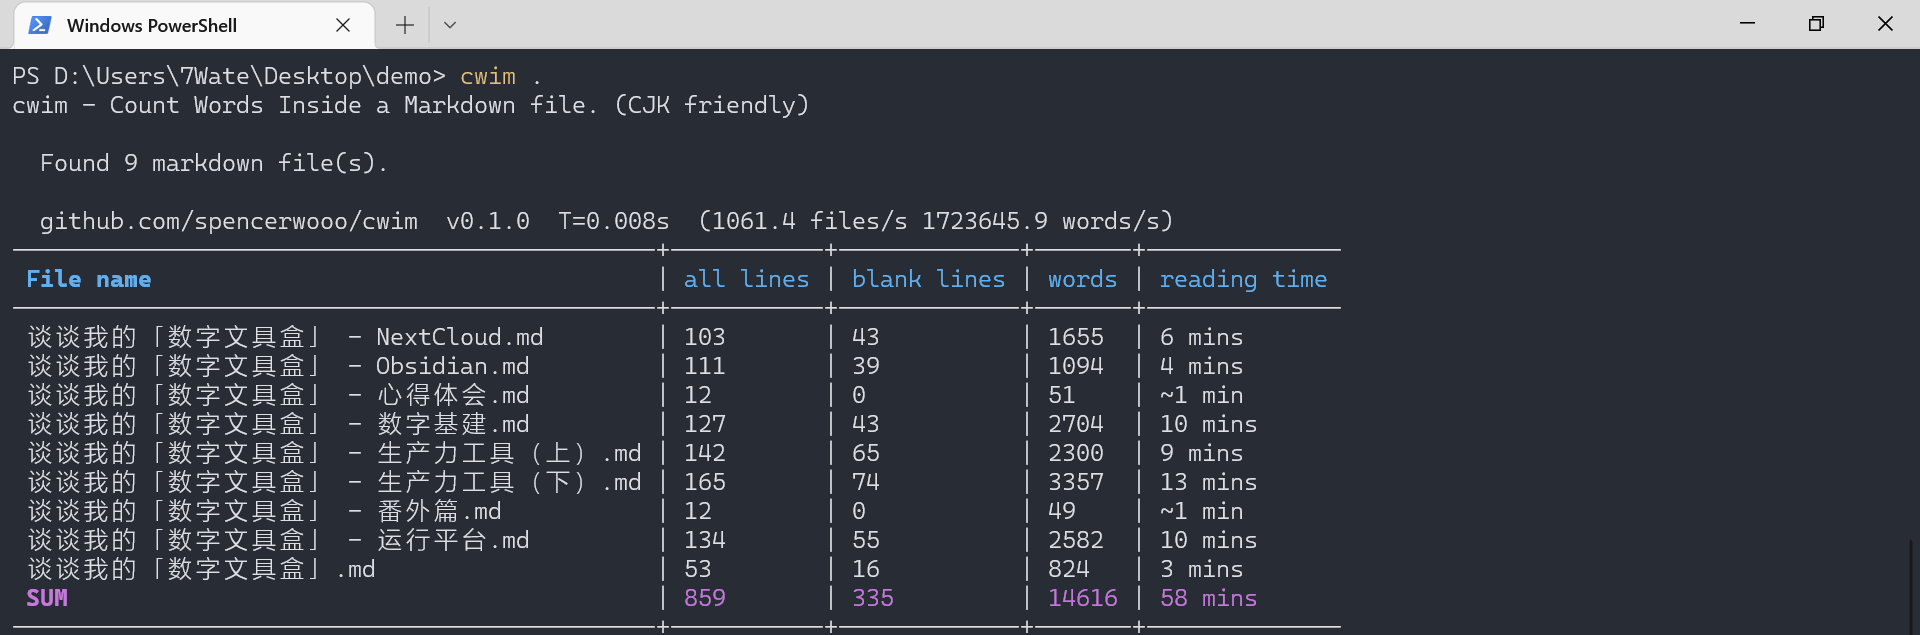
Task: Click the total word count 14616
Action: [1082, 598]
